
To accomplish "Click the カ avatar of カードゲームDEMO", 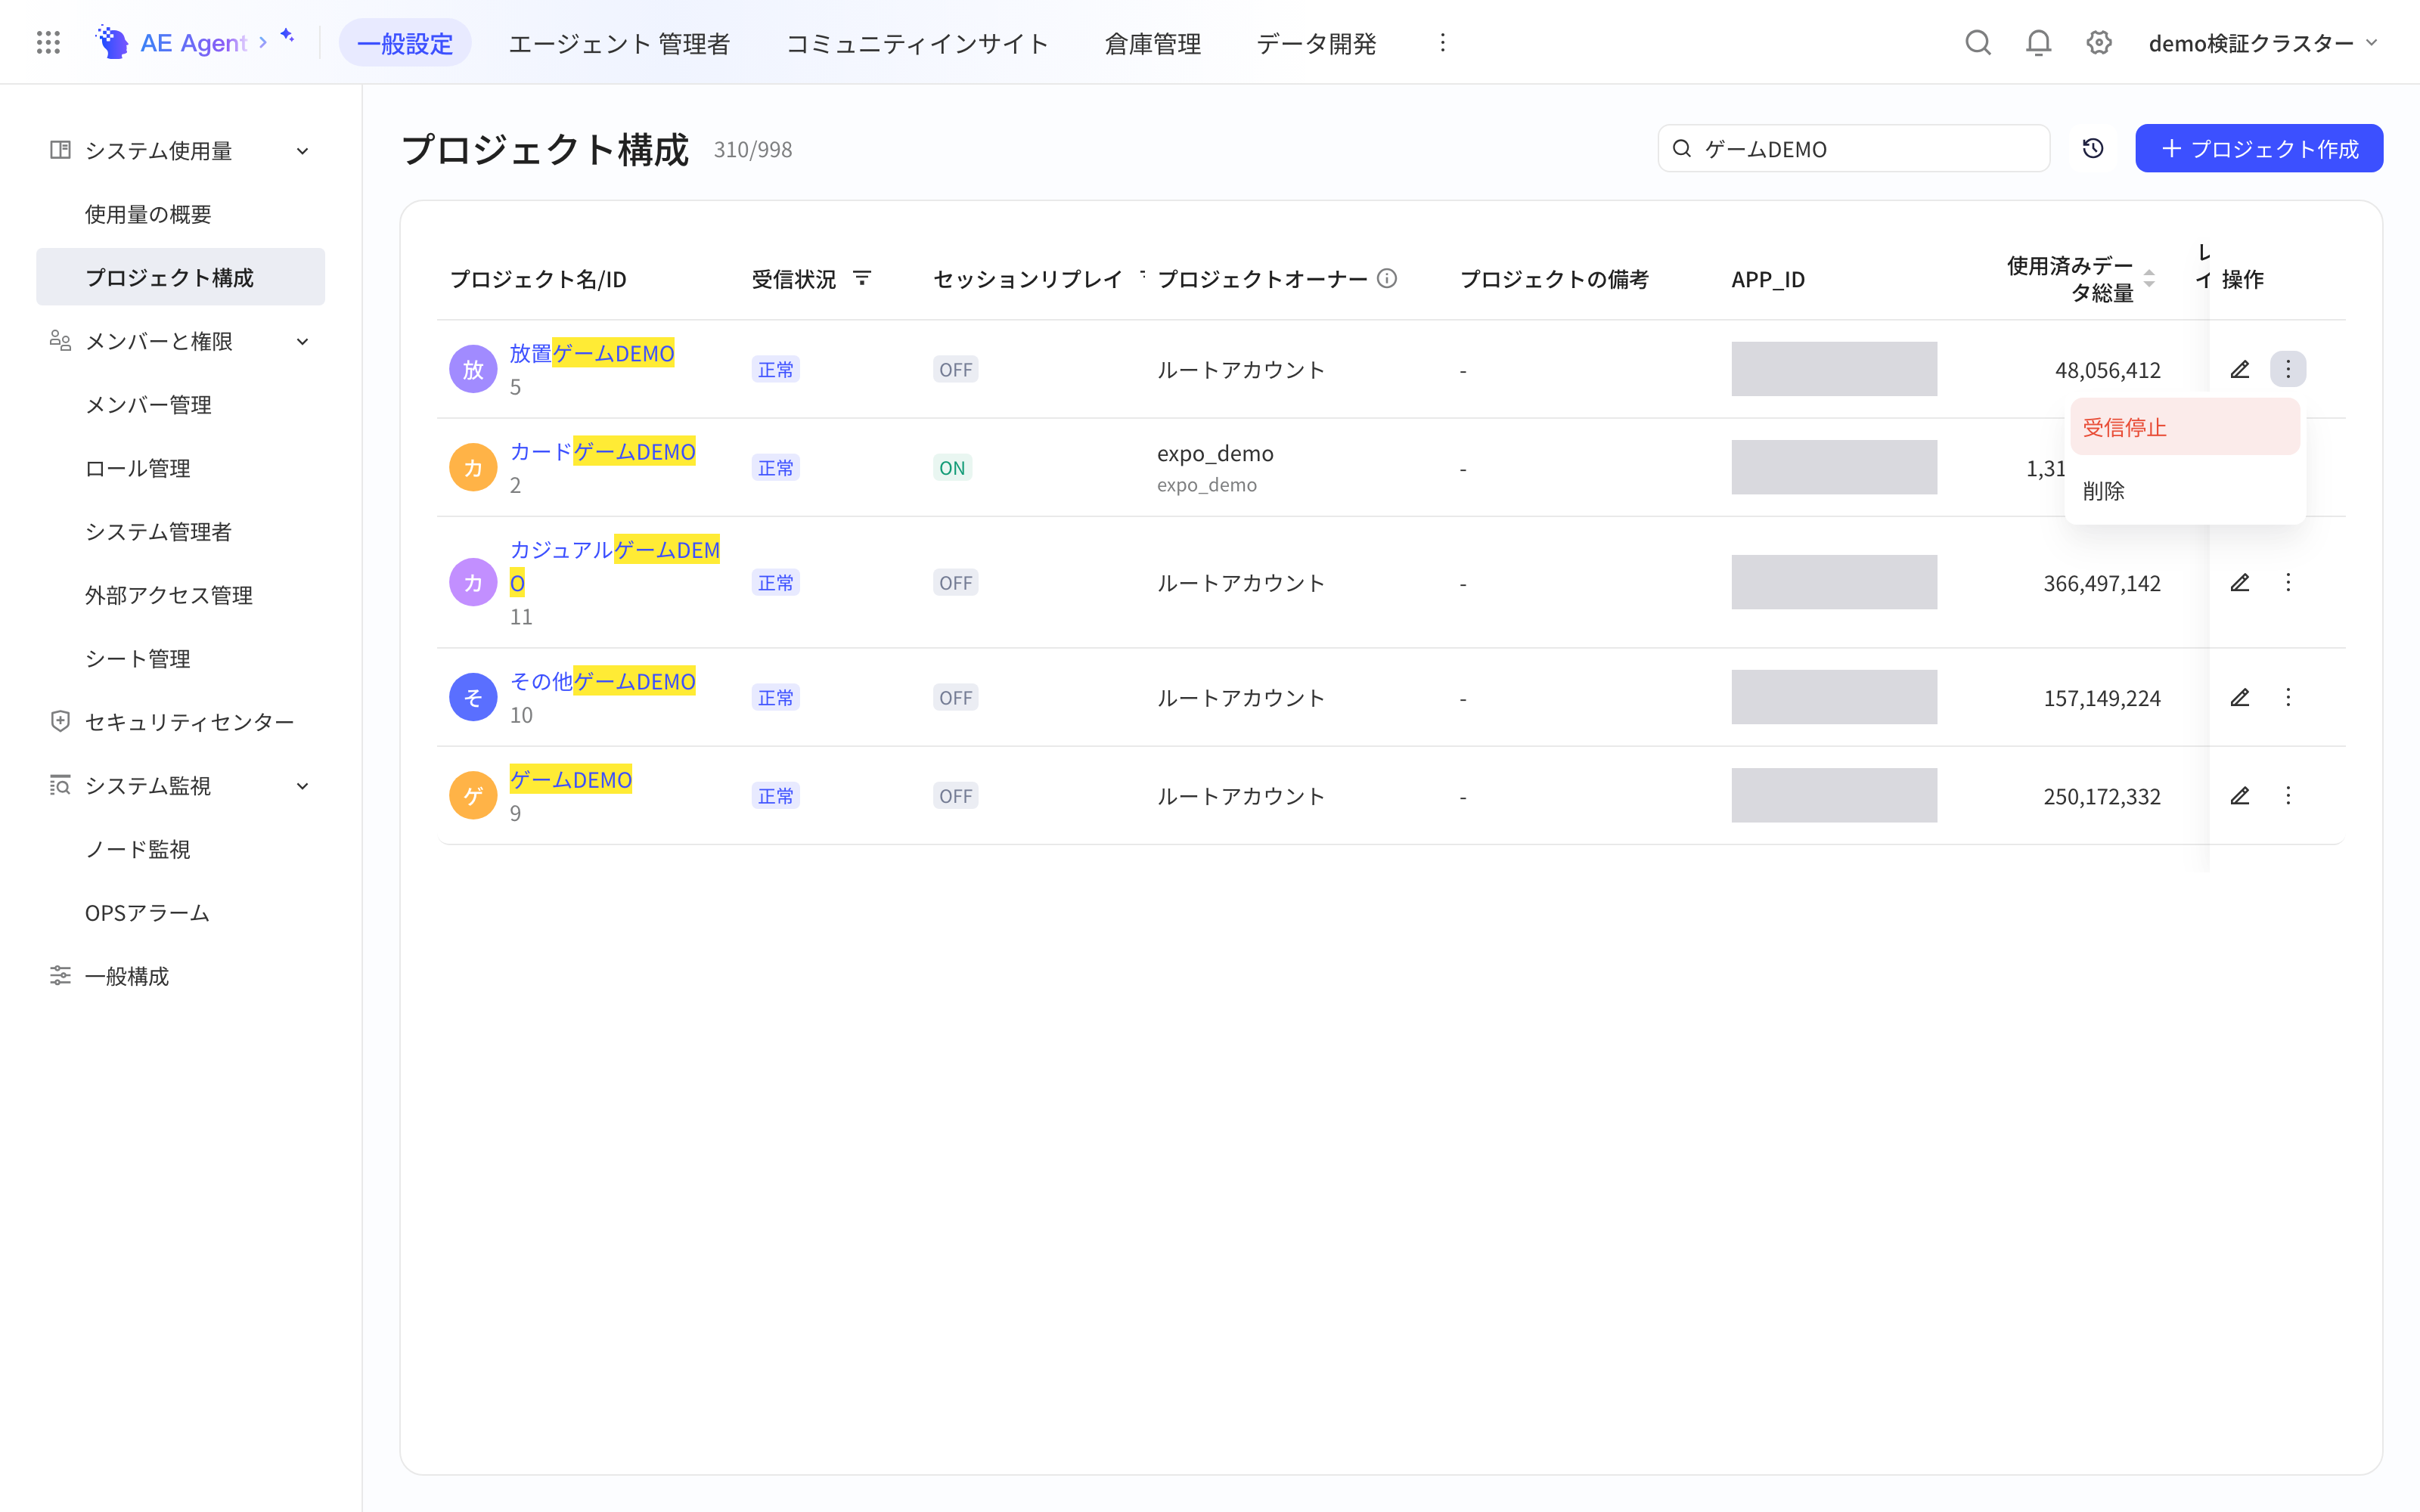I will [x=473, y=467].
